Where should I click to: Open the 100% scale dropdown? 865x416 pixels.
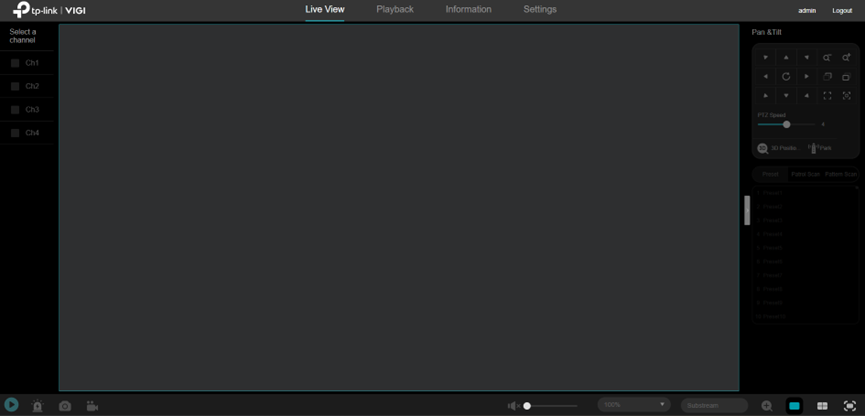click(634, 404)
